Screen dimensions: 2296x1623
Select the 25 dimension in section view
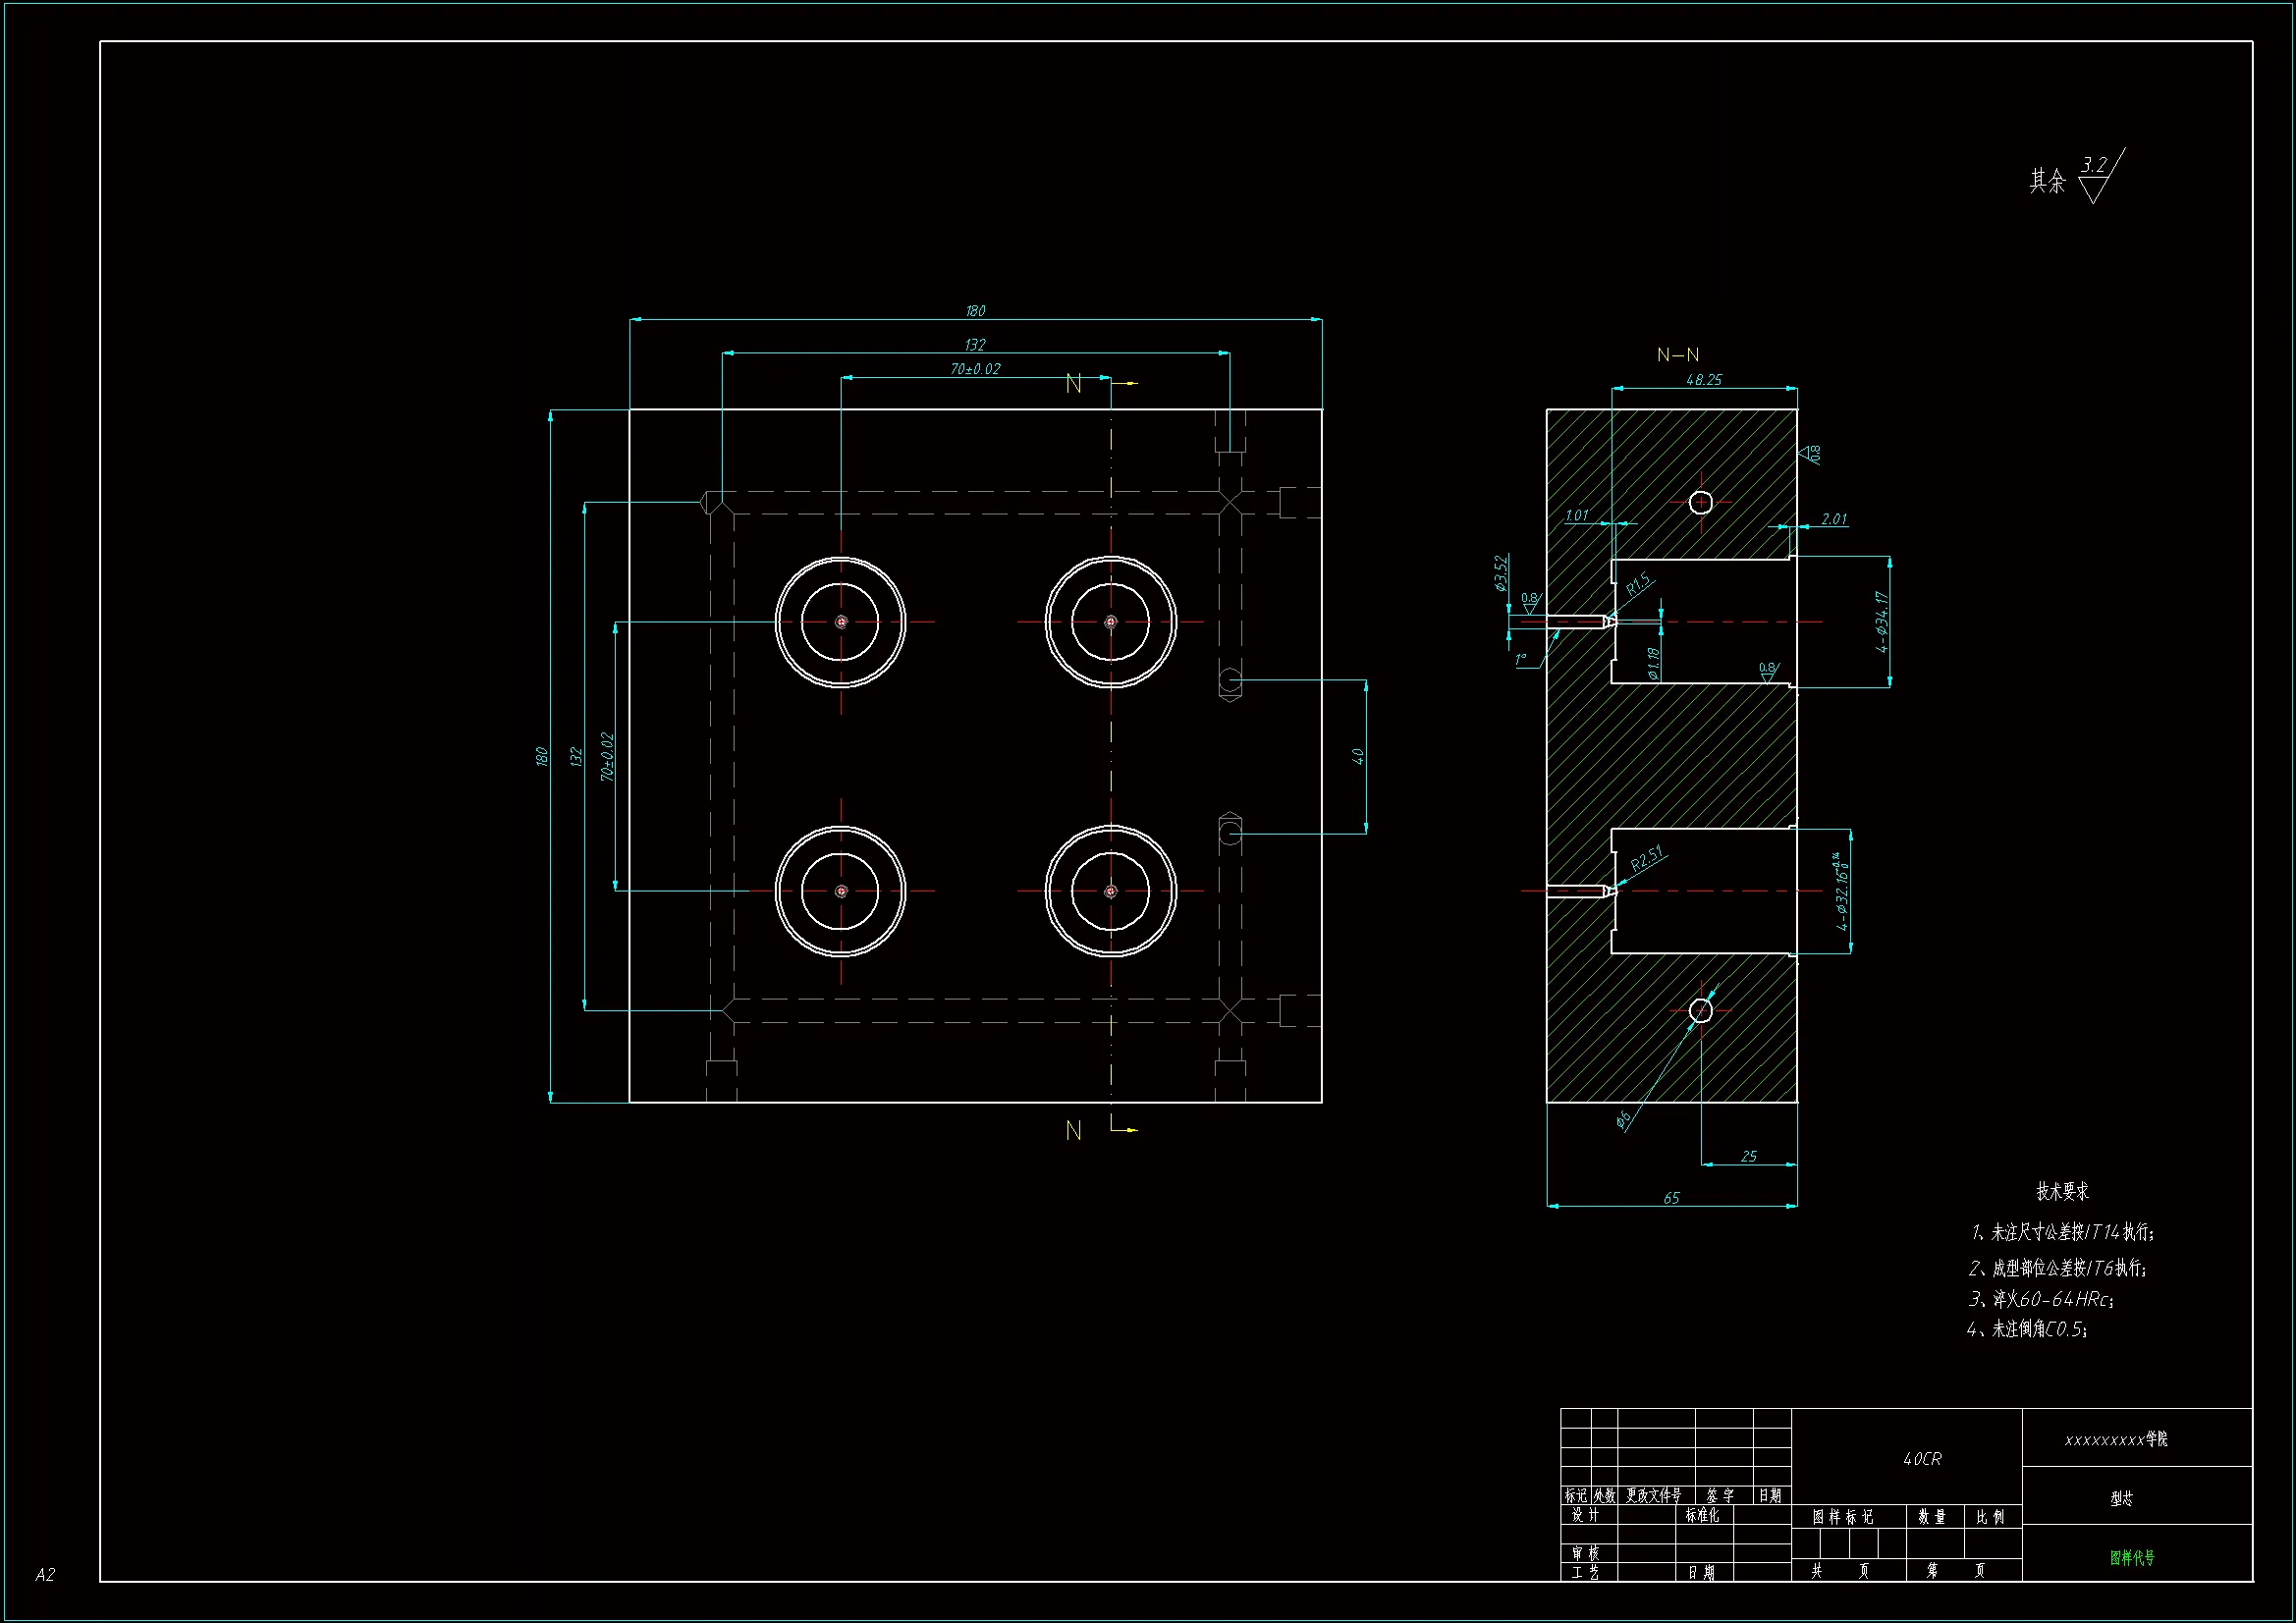pos(1748,1156)
